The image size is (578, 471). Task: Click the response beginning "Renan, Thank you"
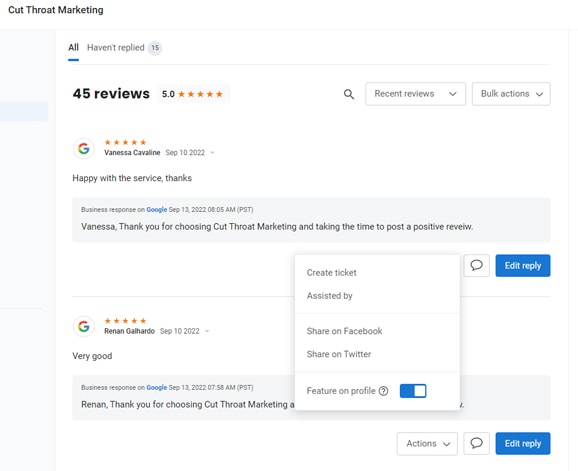[x=188, y=404]
